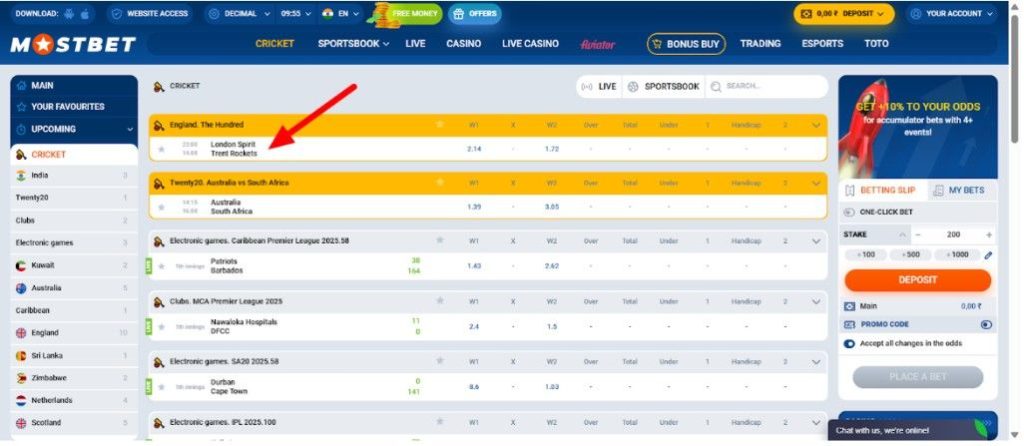
Task: Switch to the Sportsbook filter tab
Action: coord(664,86)
